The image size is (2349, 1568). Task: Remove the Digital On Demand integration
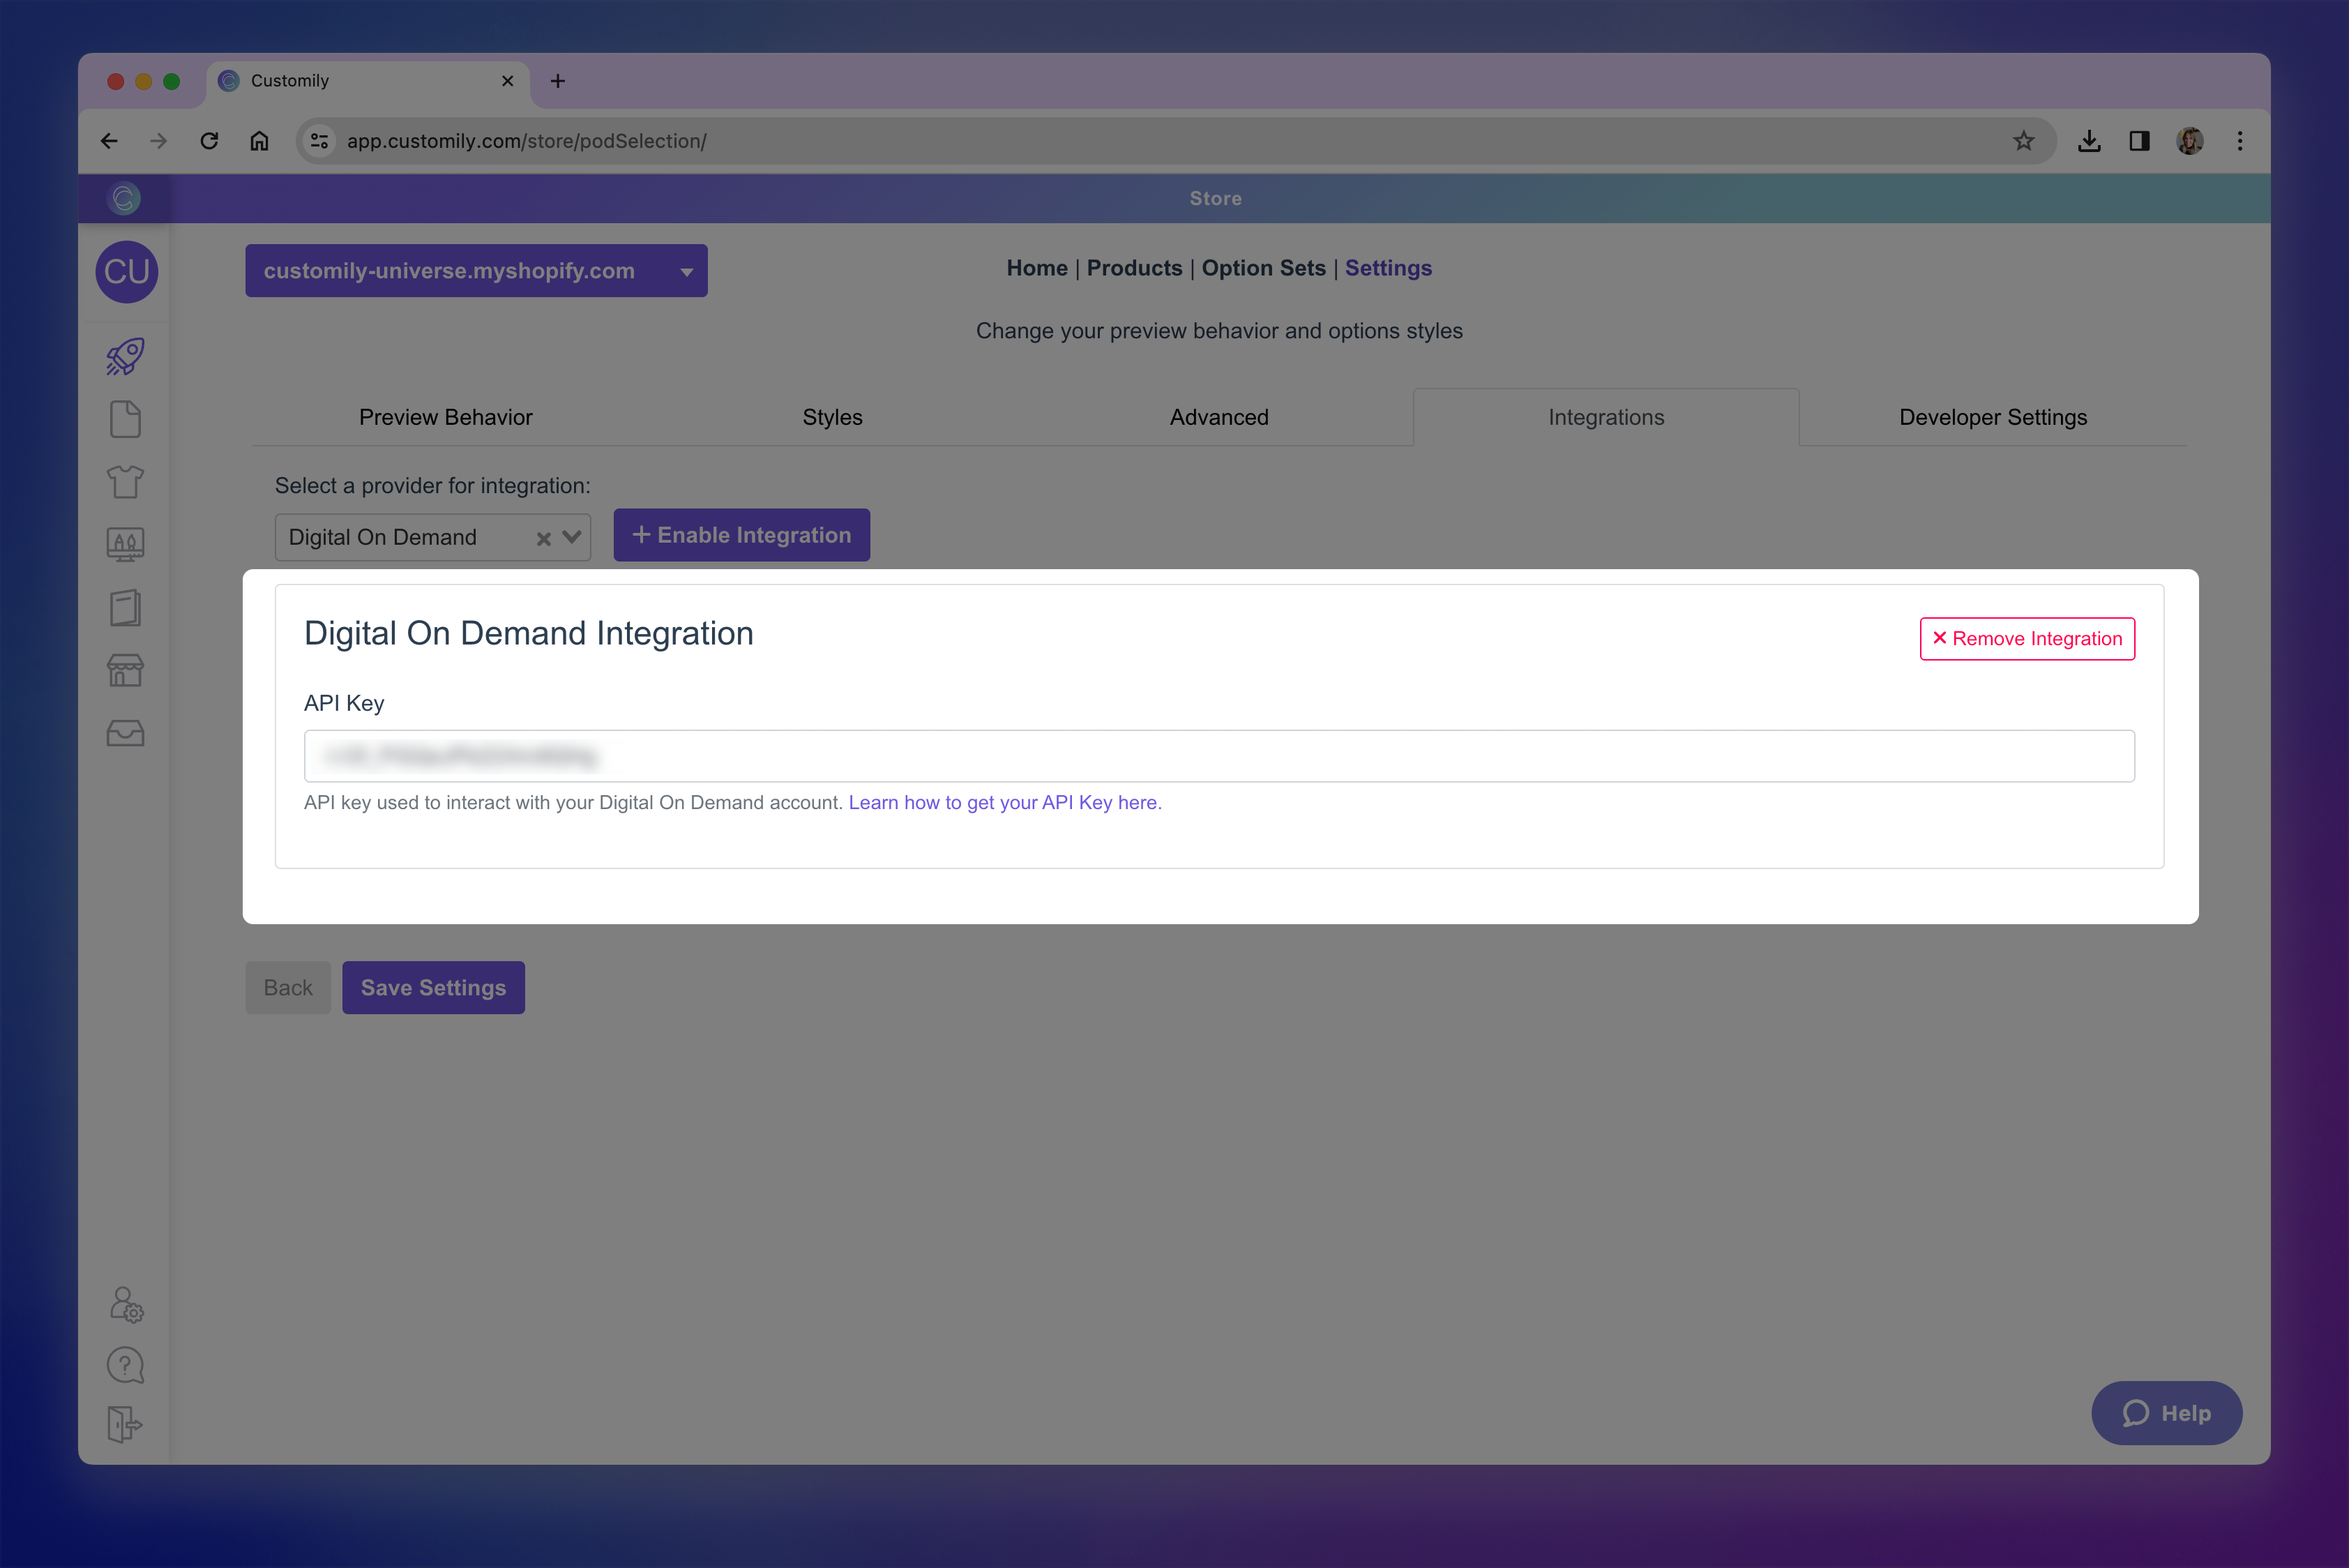coord(2027,638)
